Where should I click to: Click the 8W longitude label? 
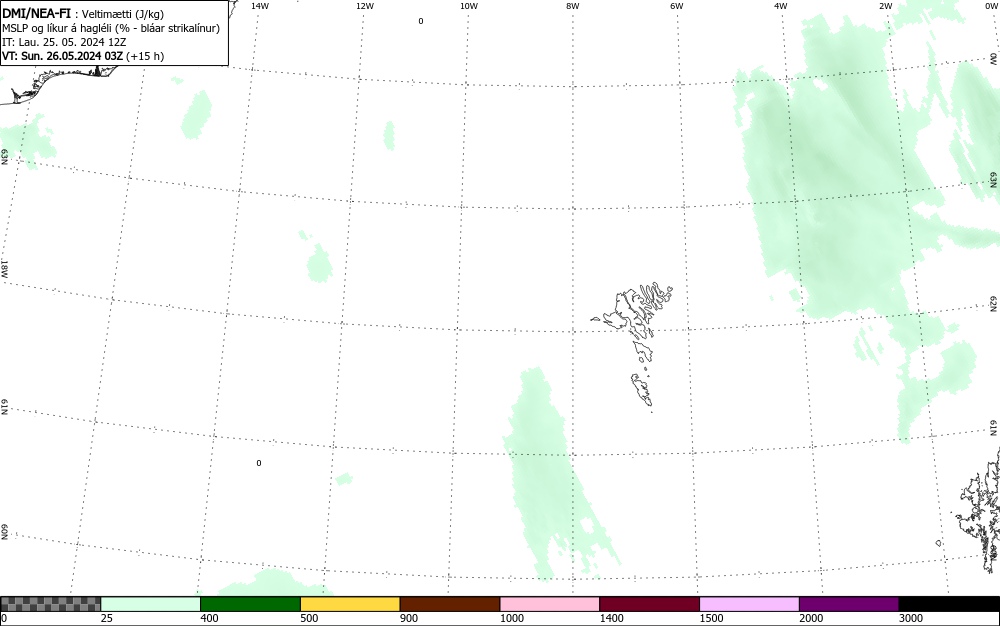[573, 6]
